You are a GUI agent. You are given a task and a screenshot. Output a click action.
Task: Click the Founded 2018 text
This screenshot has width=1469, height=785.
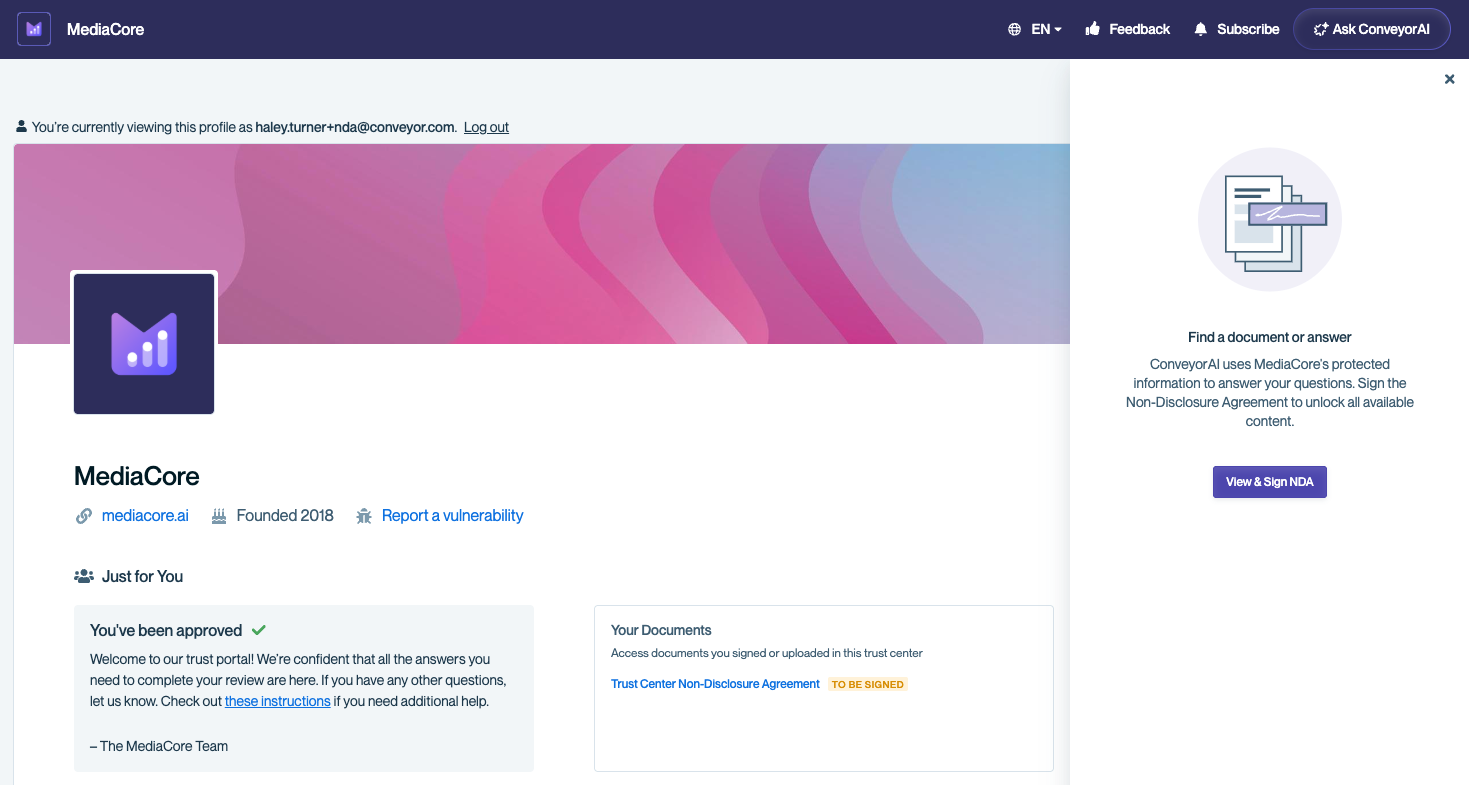[x=285, y=516]
